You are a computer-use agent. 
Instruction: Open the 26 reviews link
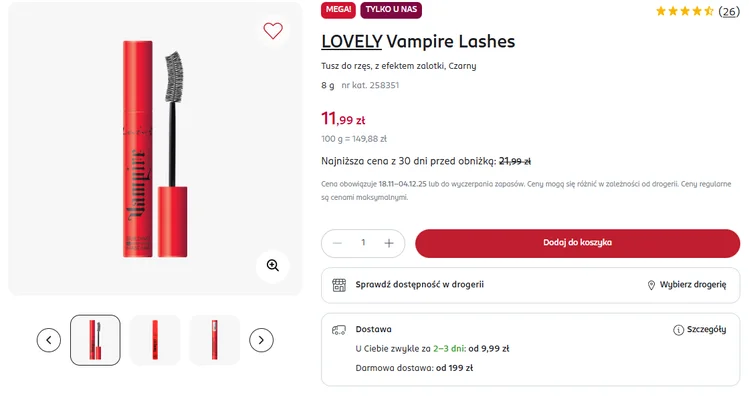[729, 12]
